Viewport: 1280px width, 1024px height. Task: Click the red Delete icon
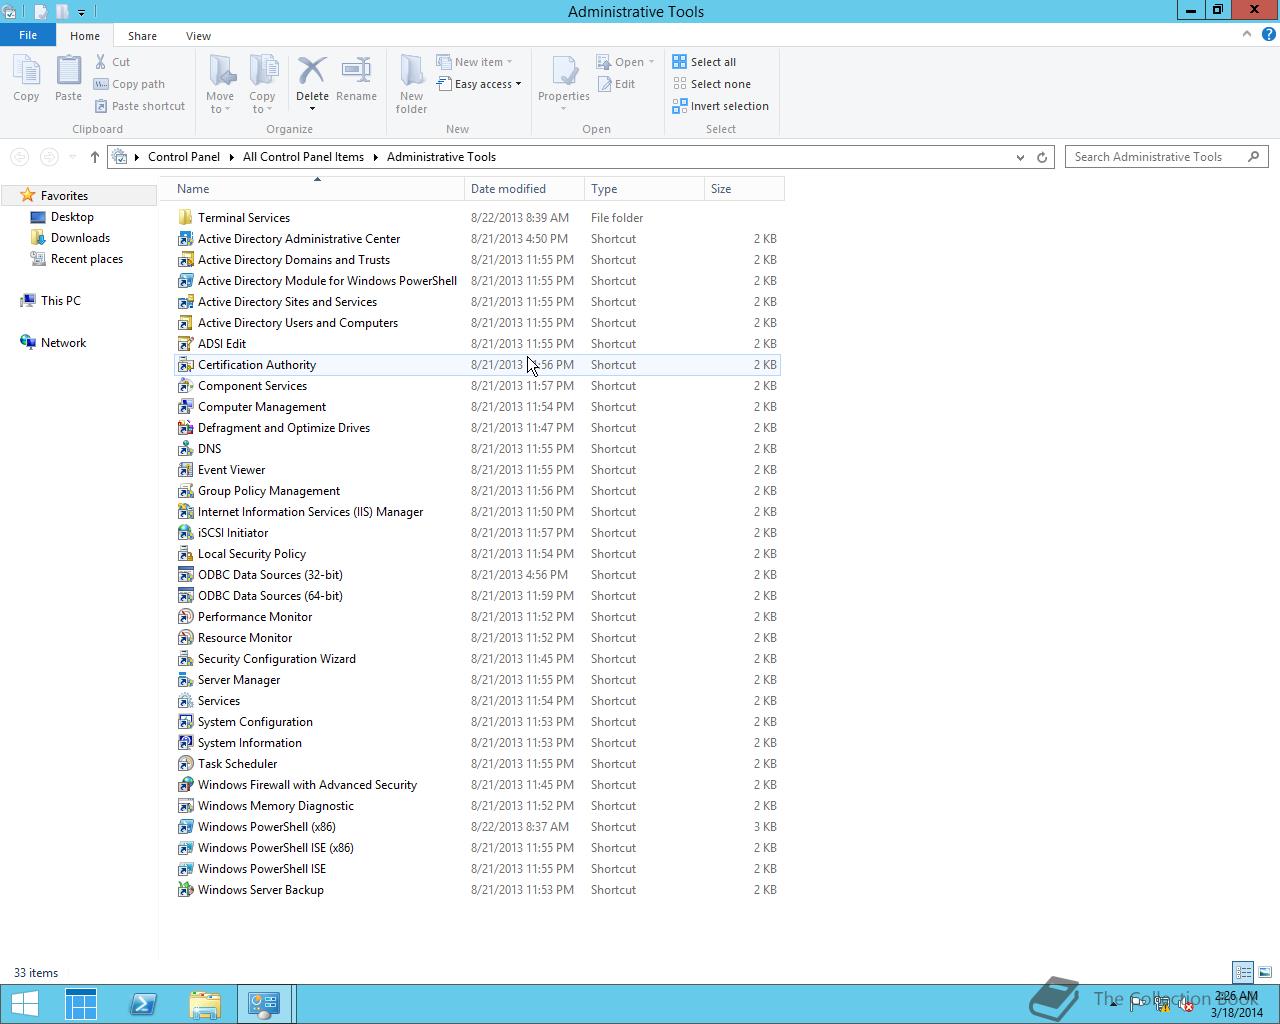pyautogui.click(x=312, y=70)
